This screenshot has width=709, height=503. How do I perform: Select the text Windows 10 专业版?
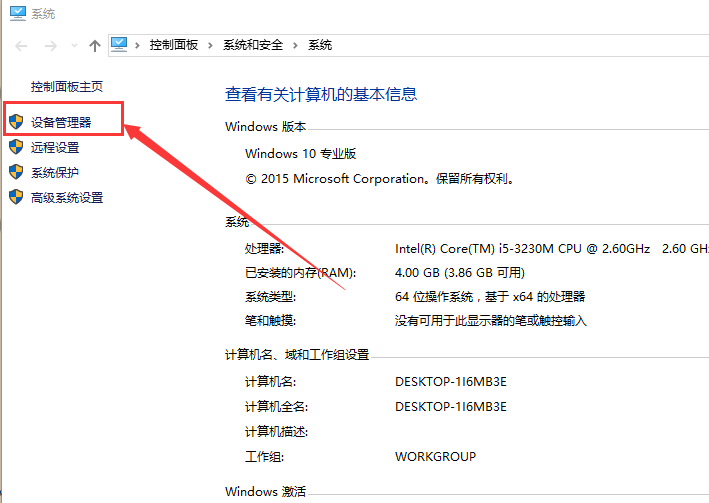click(301, 154)
